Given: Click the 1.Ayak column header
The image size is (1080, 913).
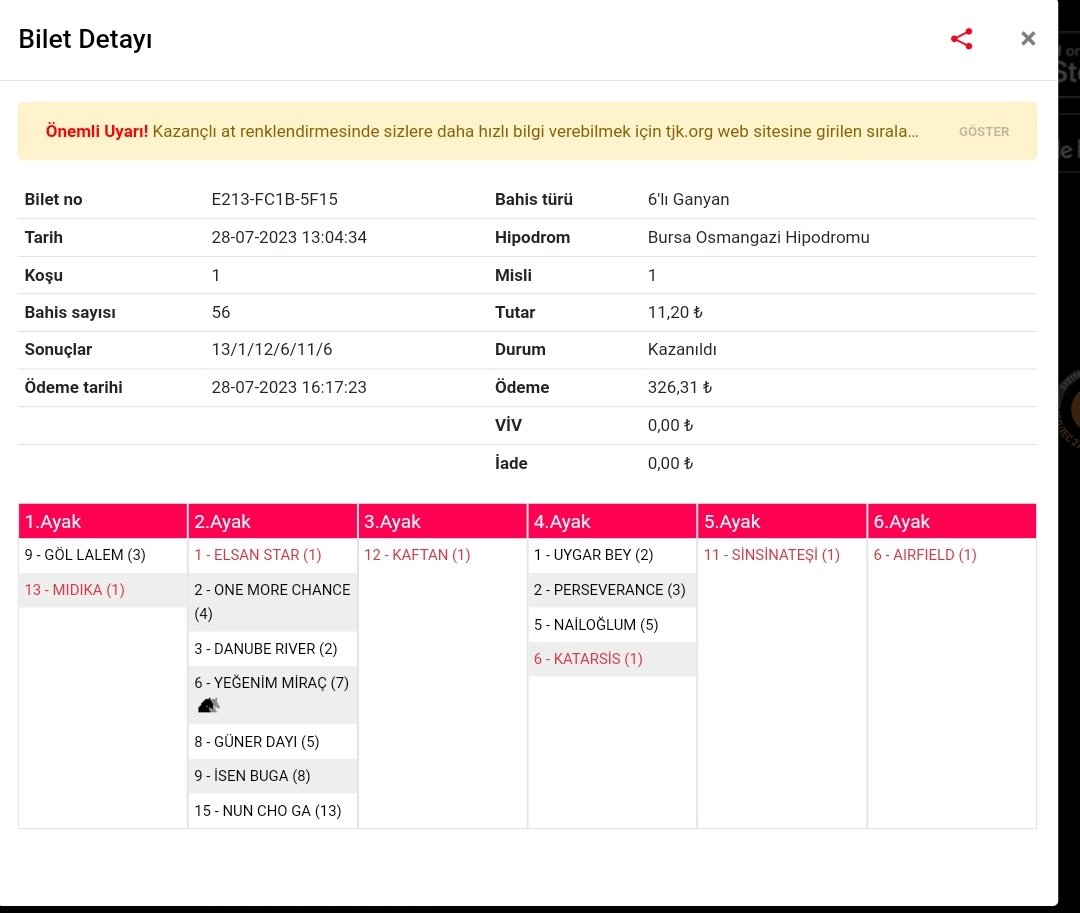Looking at the screenshot, I should point(103,521).
